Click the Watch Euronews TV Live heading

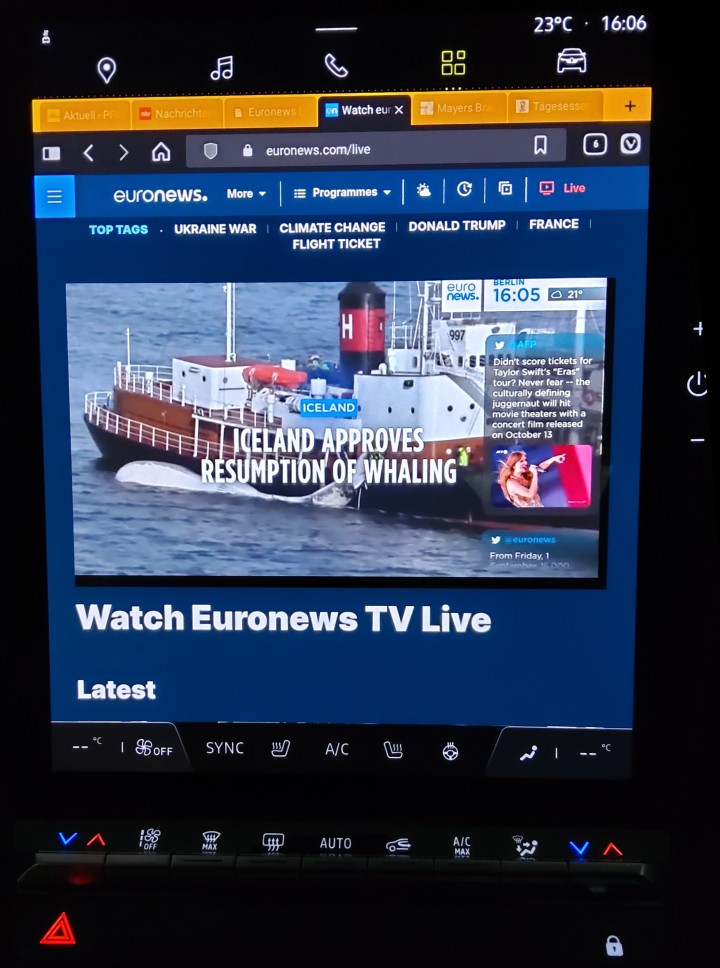point(283,618)
